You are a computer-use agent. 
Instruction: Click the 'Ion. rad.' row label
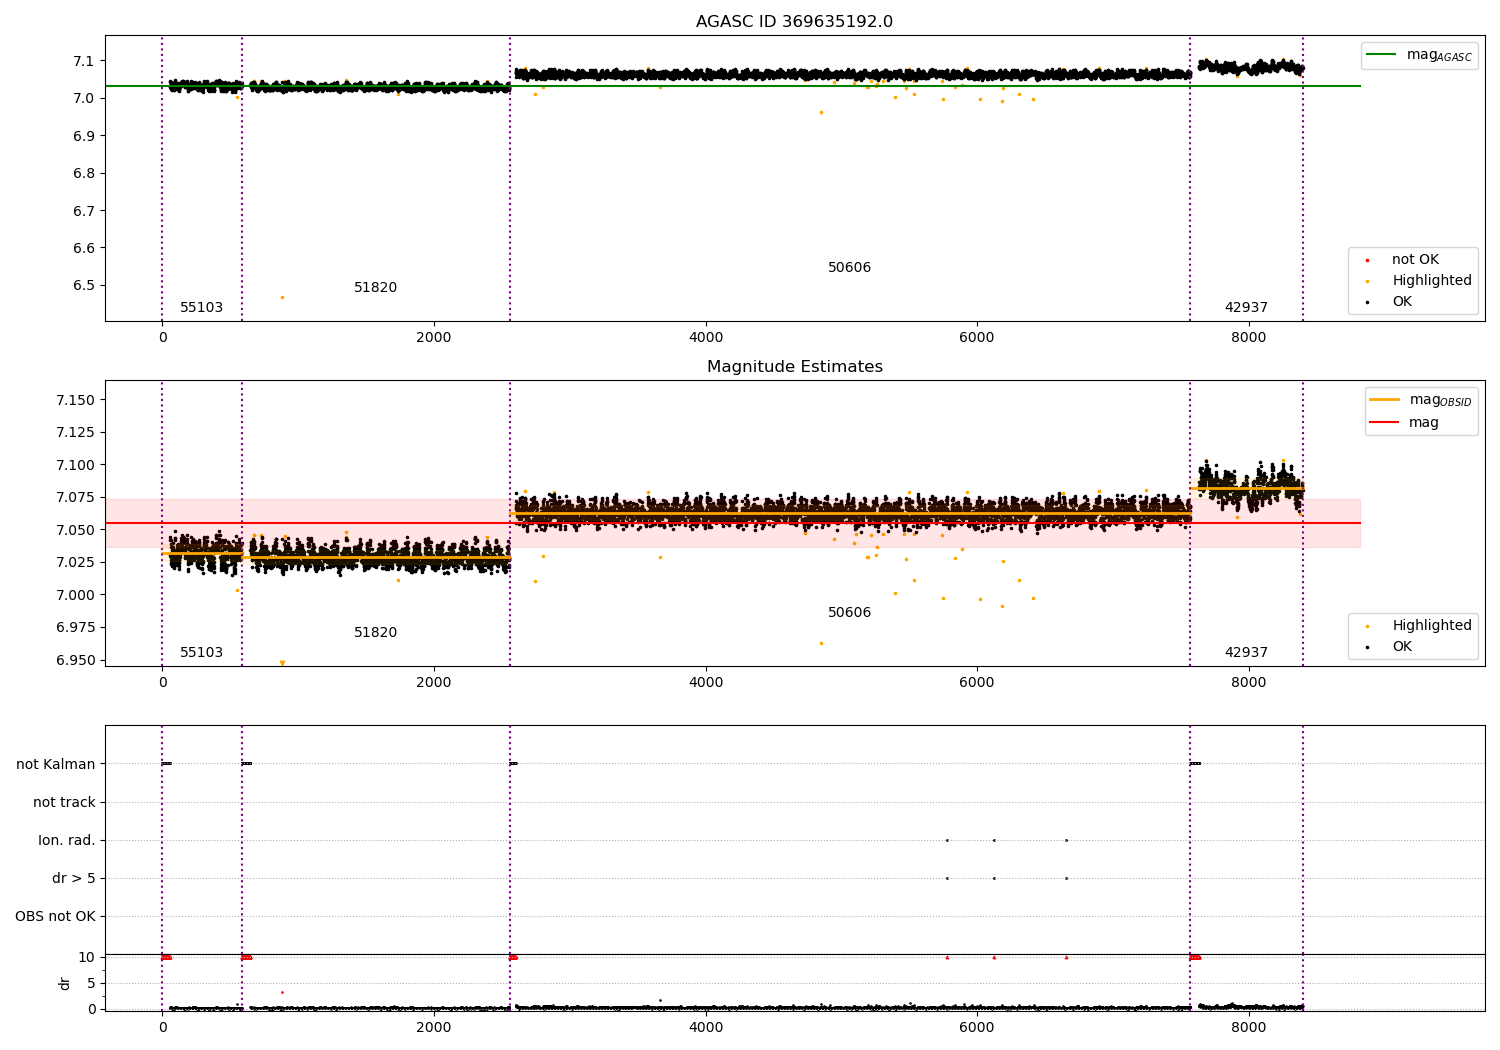(67, 840)
